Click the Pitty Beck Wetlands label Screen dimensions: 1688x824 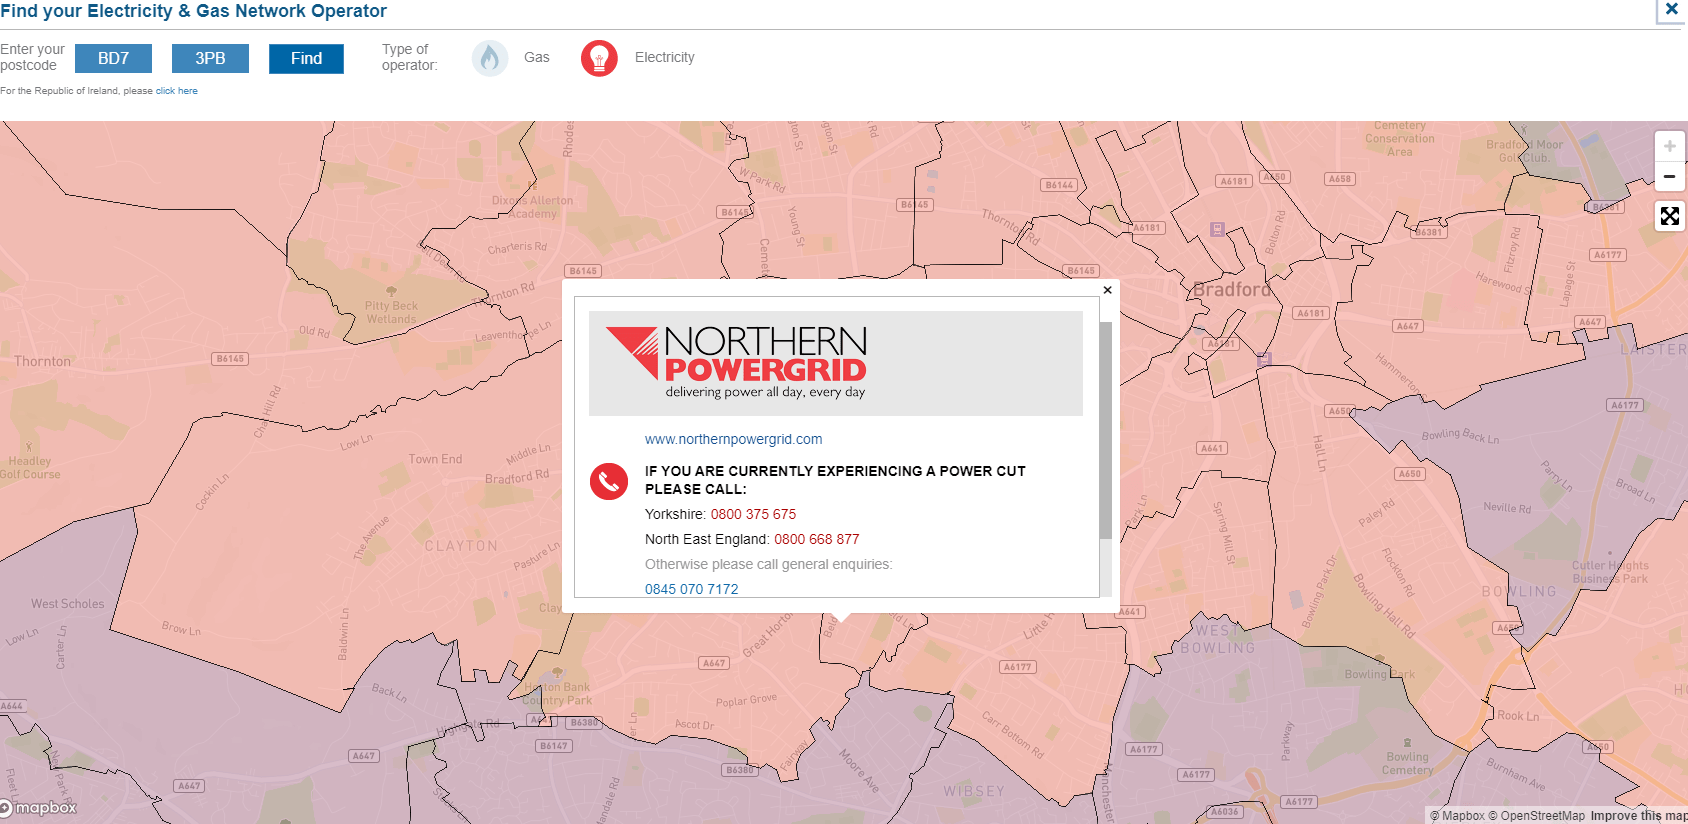(x=391, y=312)
